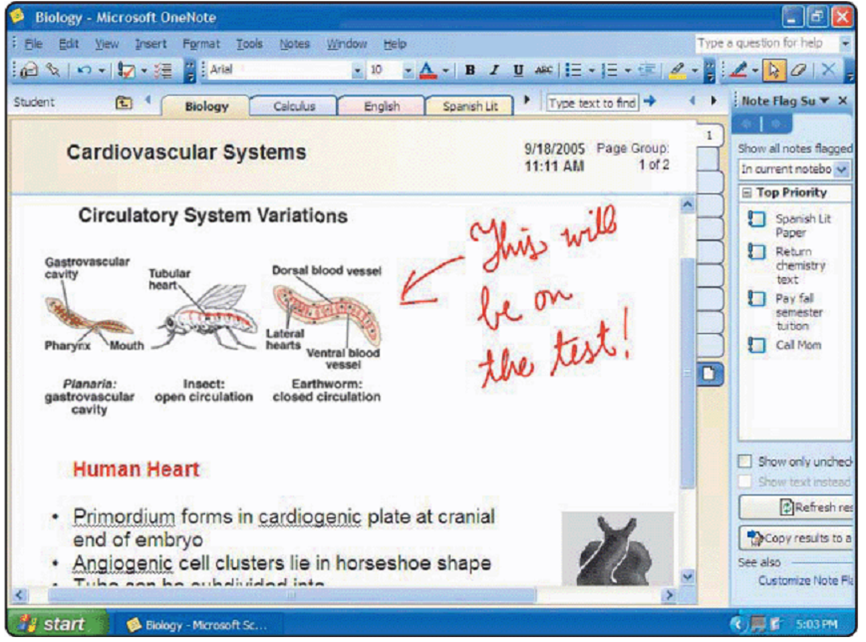Choose the Selection arrow tool

point(773,71)
